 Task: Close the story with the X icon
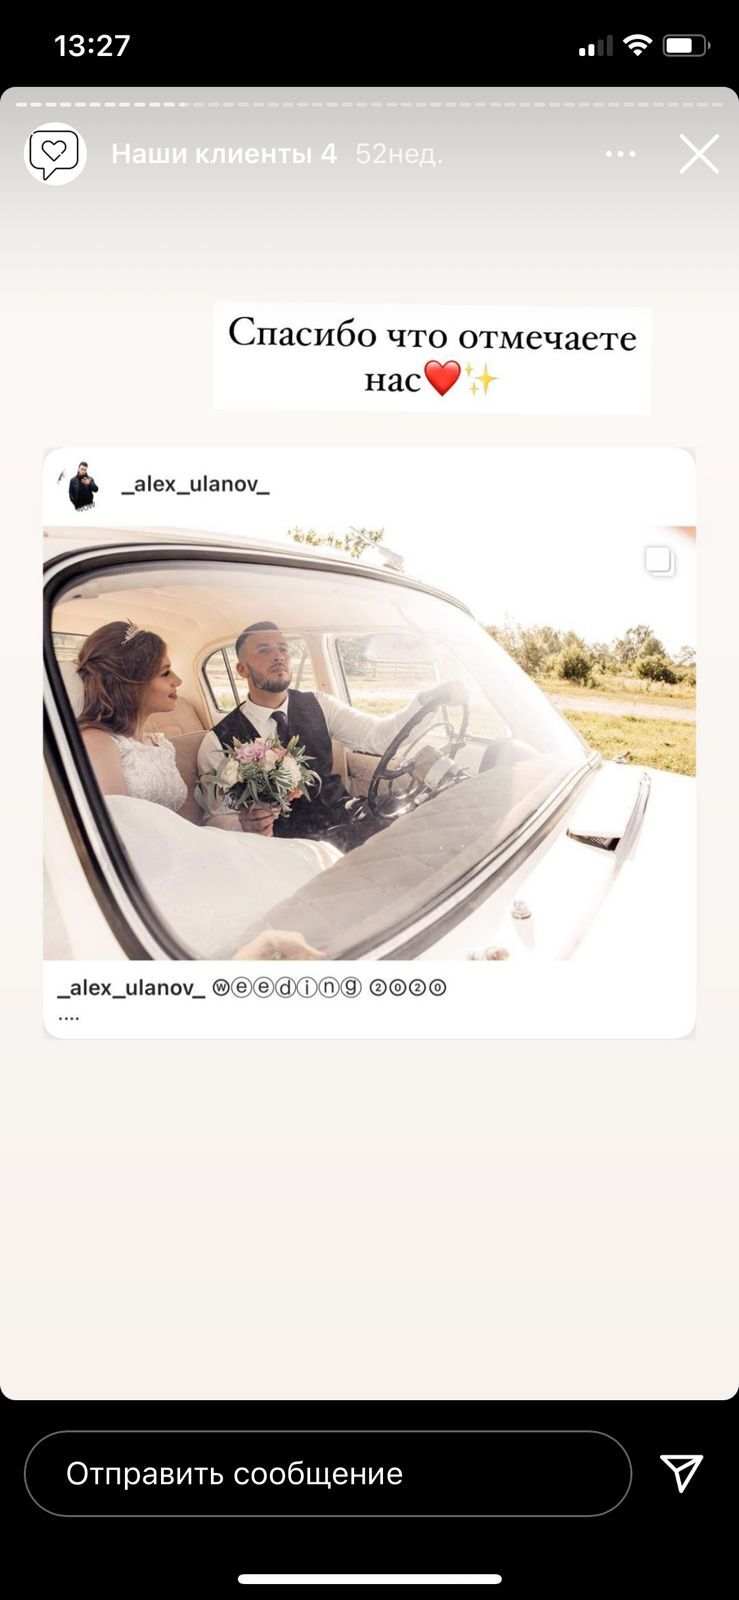699,154
